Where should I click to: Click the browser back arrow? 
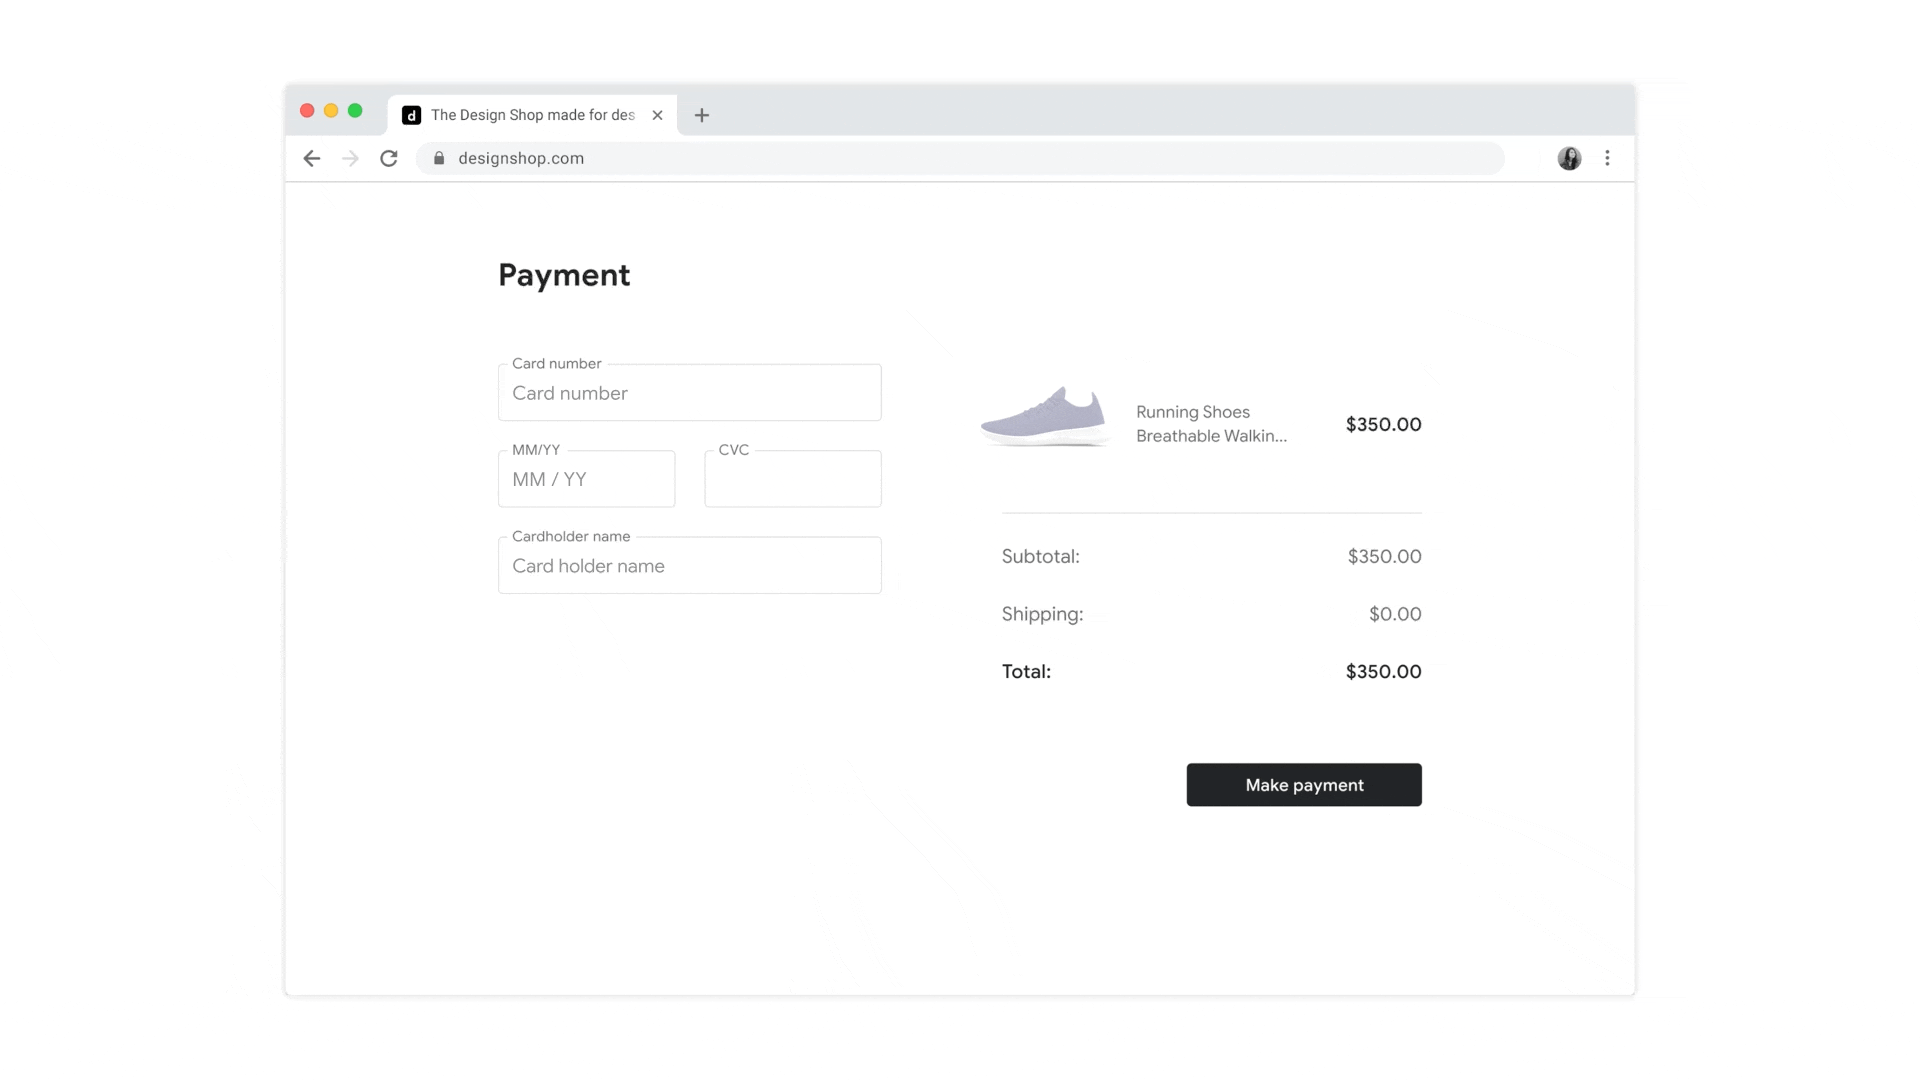[x=312, y=158]
